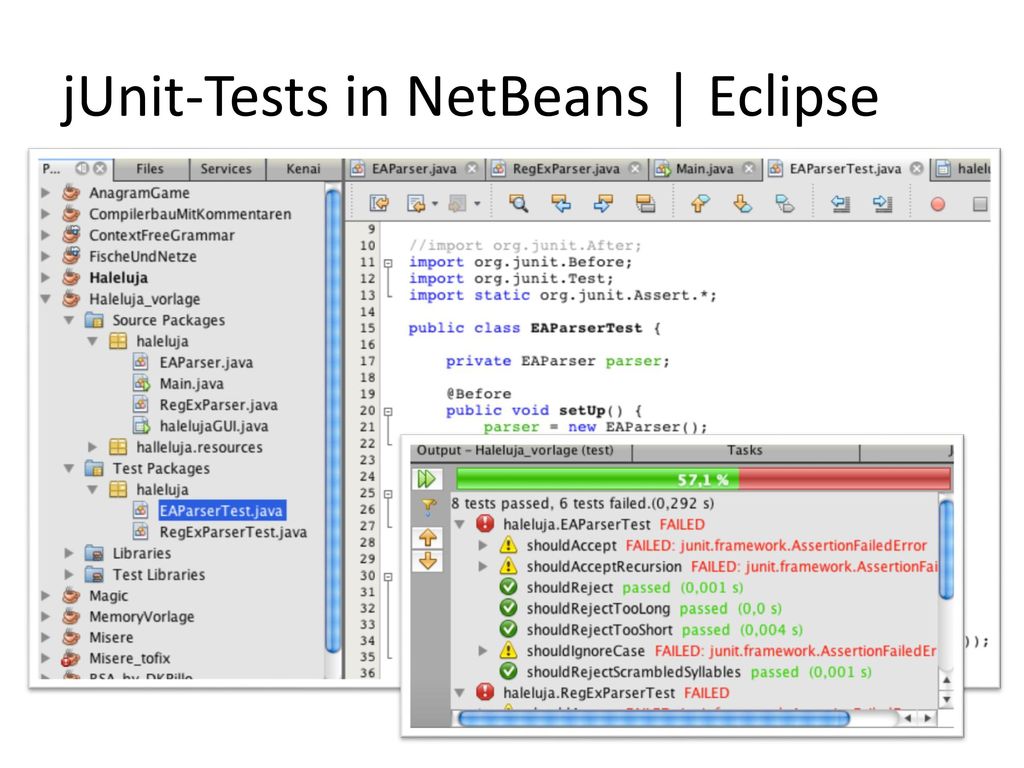The height and width of the screenshot is (768, 1024).
Task: Open the Tasks tab in the output panel
Action: tap(745, 451)
